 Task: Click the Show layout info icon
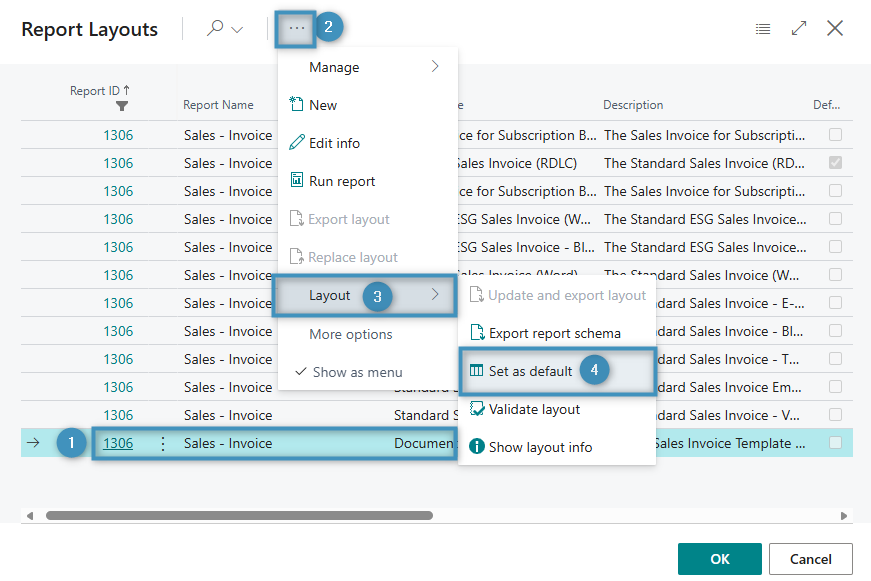pos(477,447)
